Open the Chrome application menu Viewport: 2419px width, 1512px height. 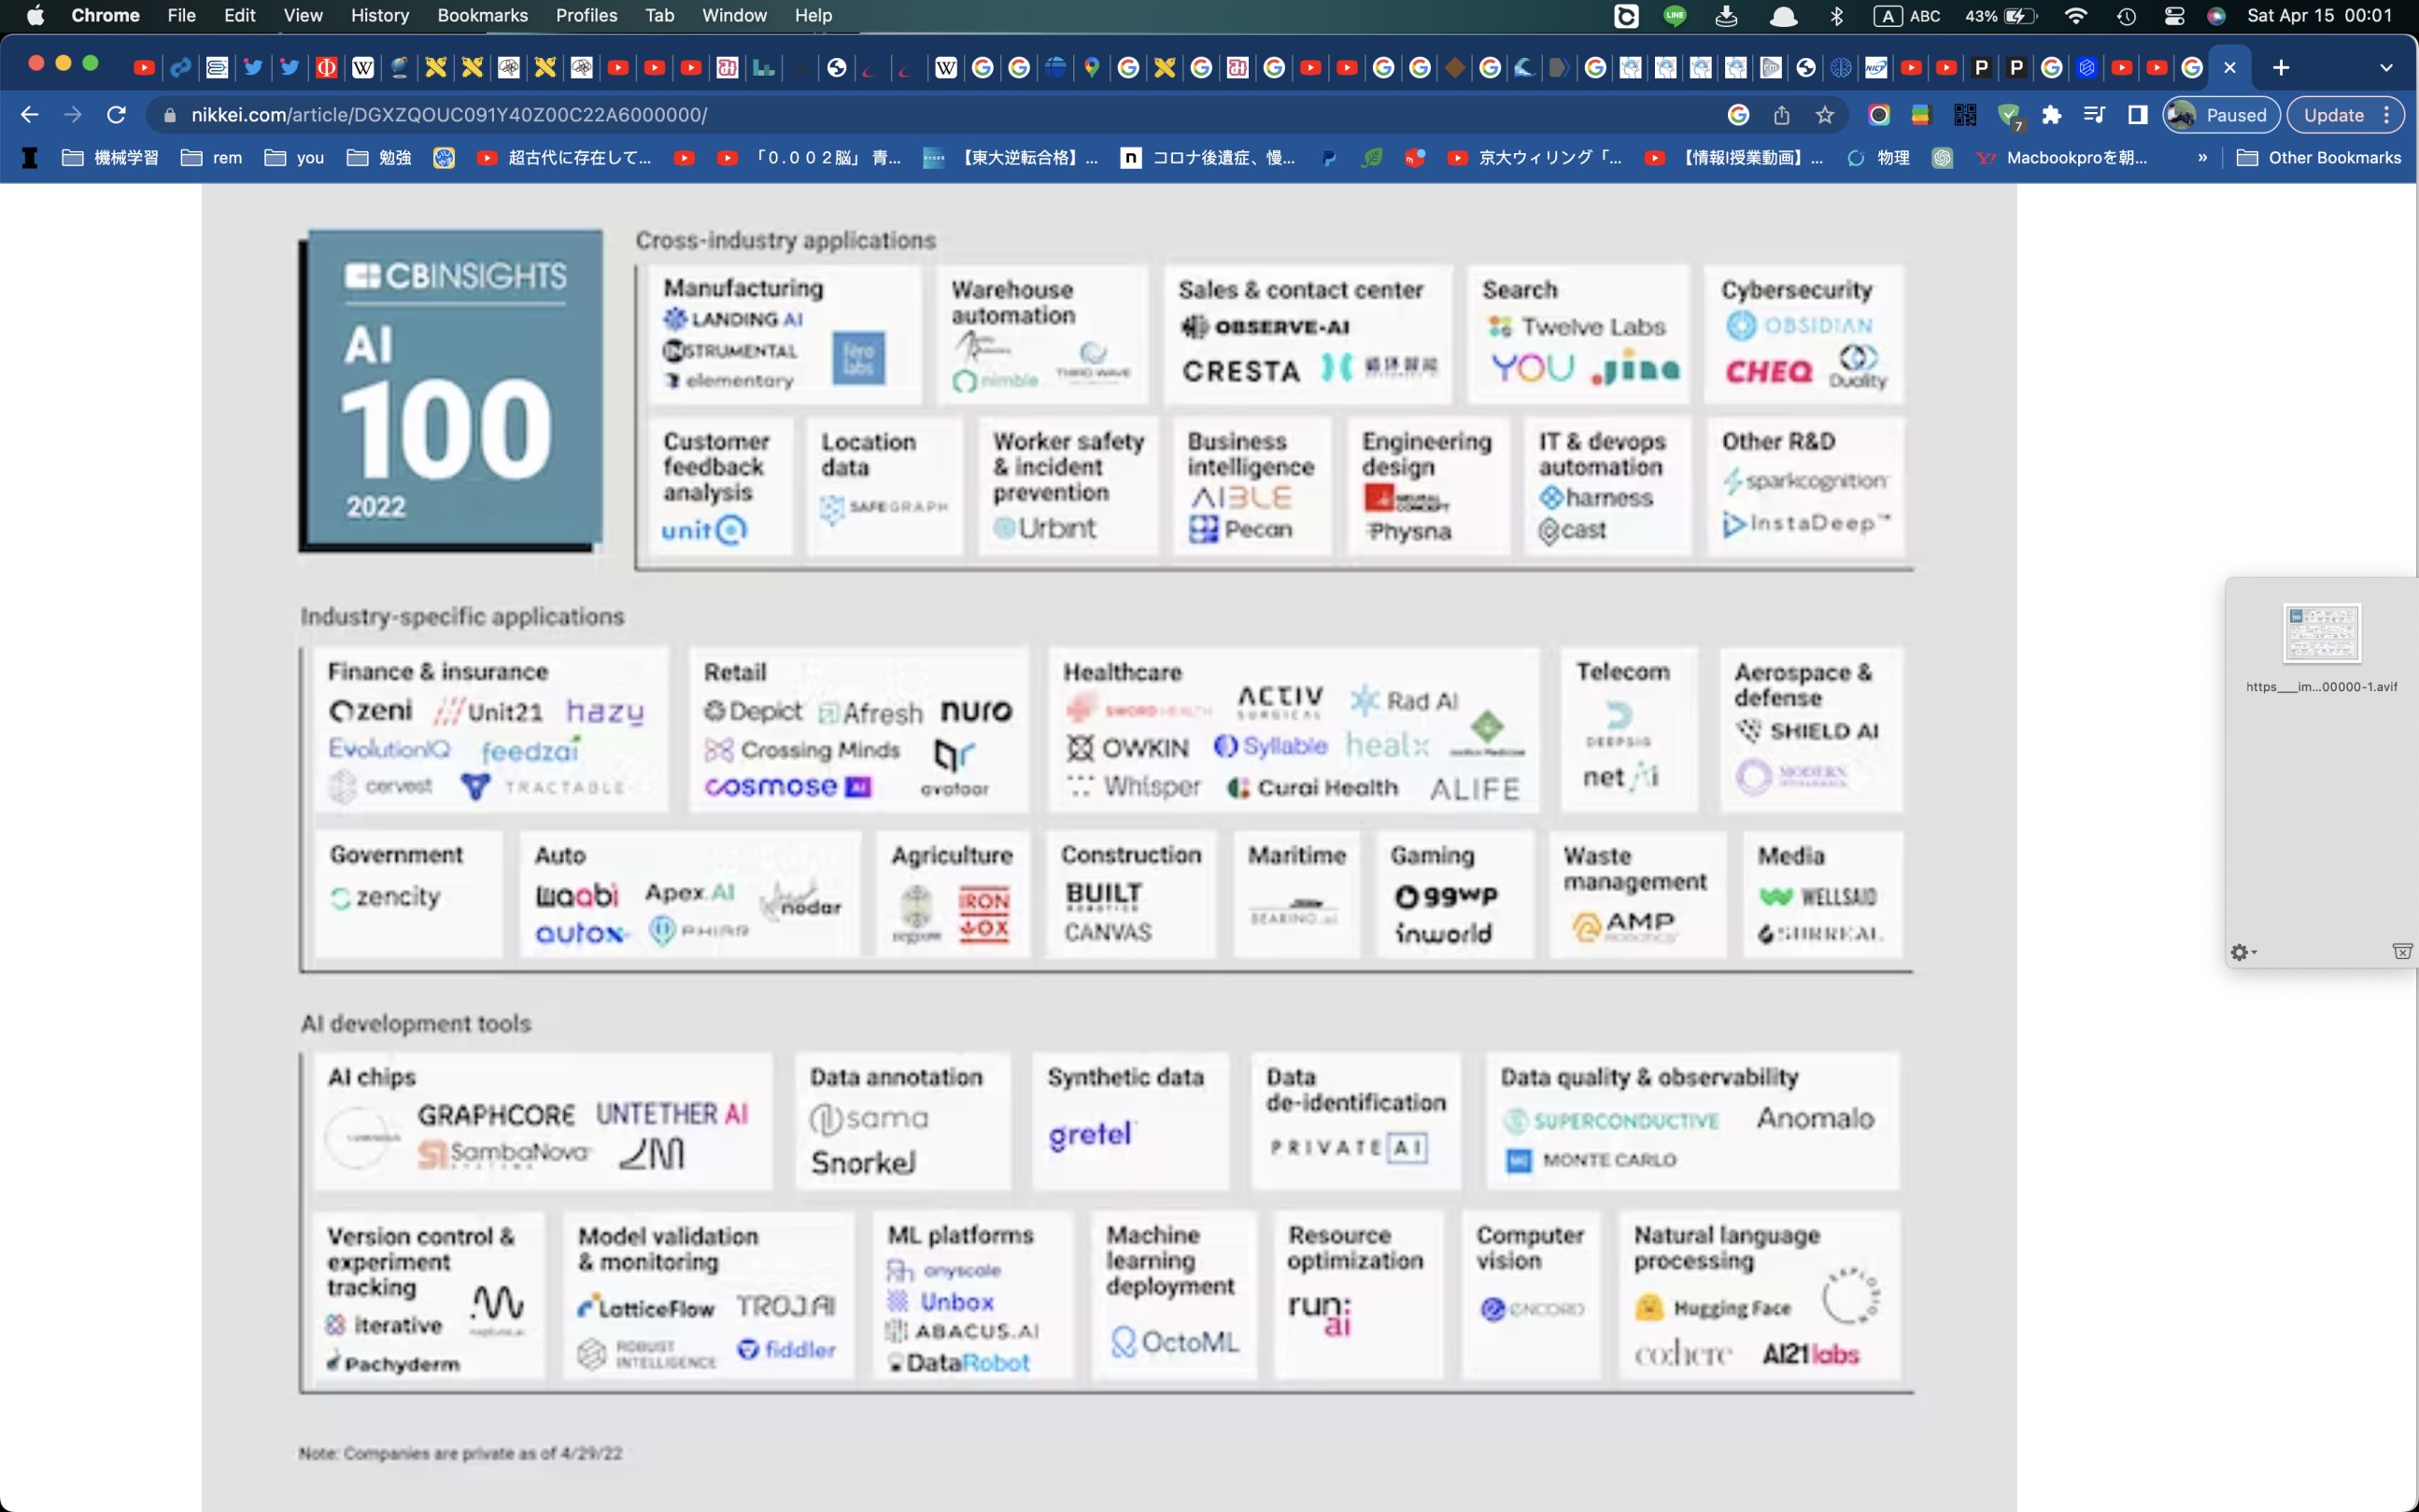pyautogui.click(x=105, y=15)
